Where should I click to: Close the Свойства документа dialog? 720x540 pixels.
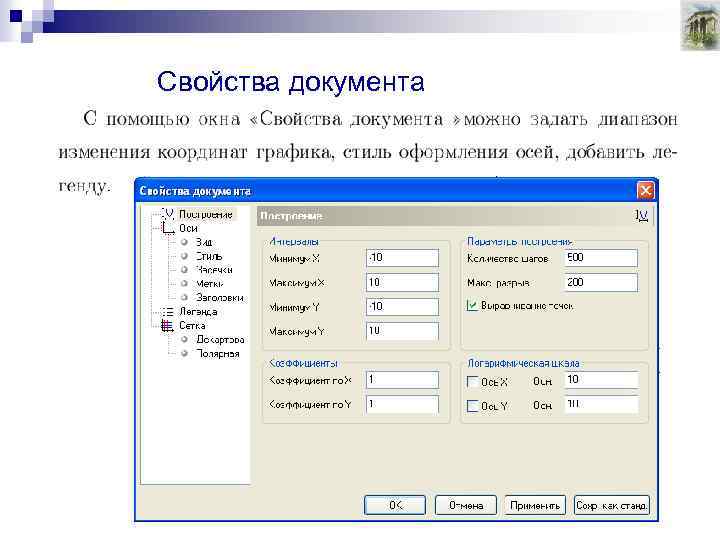tap(645, 191)
